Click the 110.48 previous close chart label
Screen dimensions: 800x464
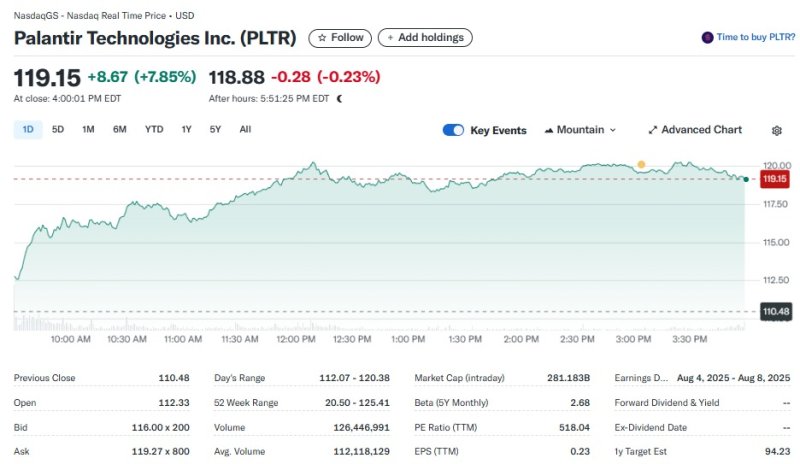click(x=775, y=312)
